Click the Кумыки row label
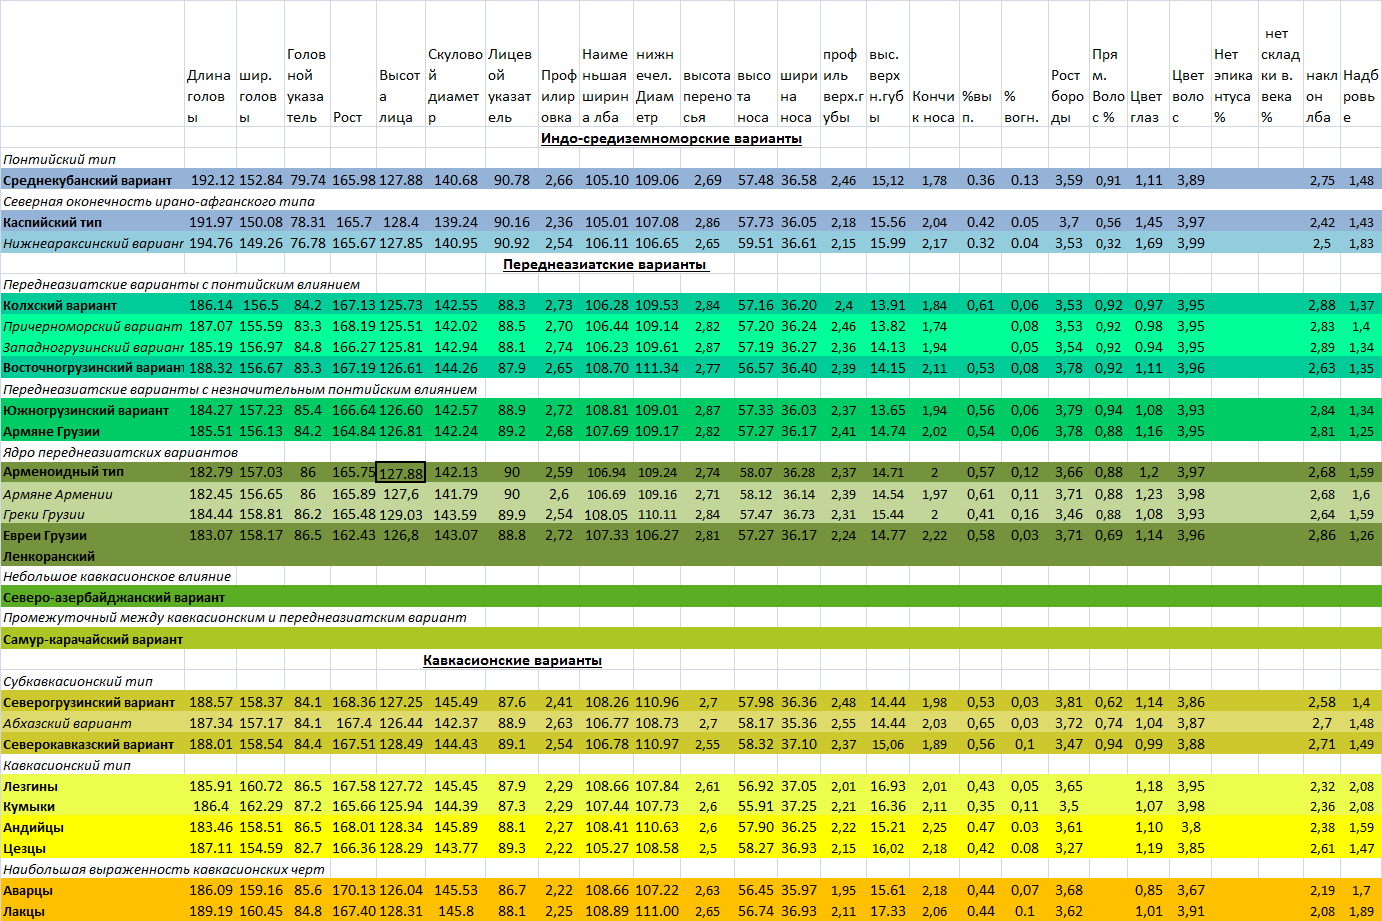1382x921 pixels. click(x=29, y=806)
